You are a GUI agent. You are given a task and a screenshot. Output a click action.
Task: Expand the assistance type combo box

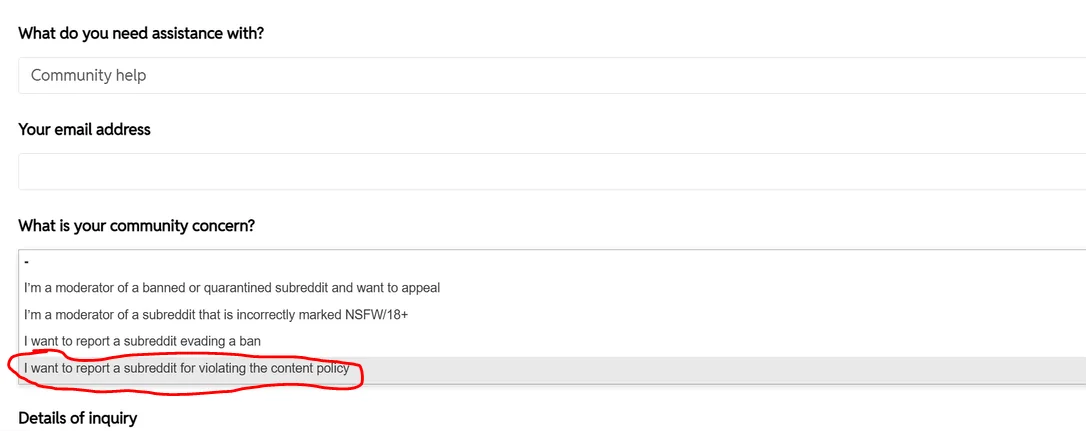550,75
